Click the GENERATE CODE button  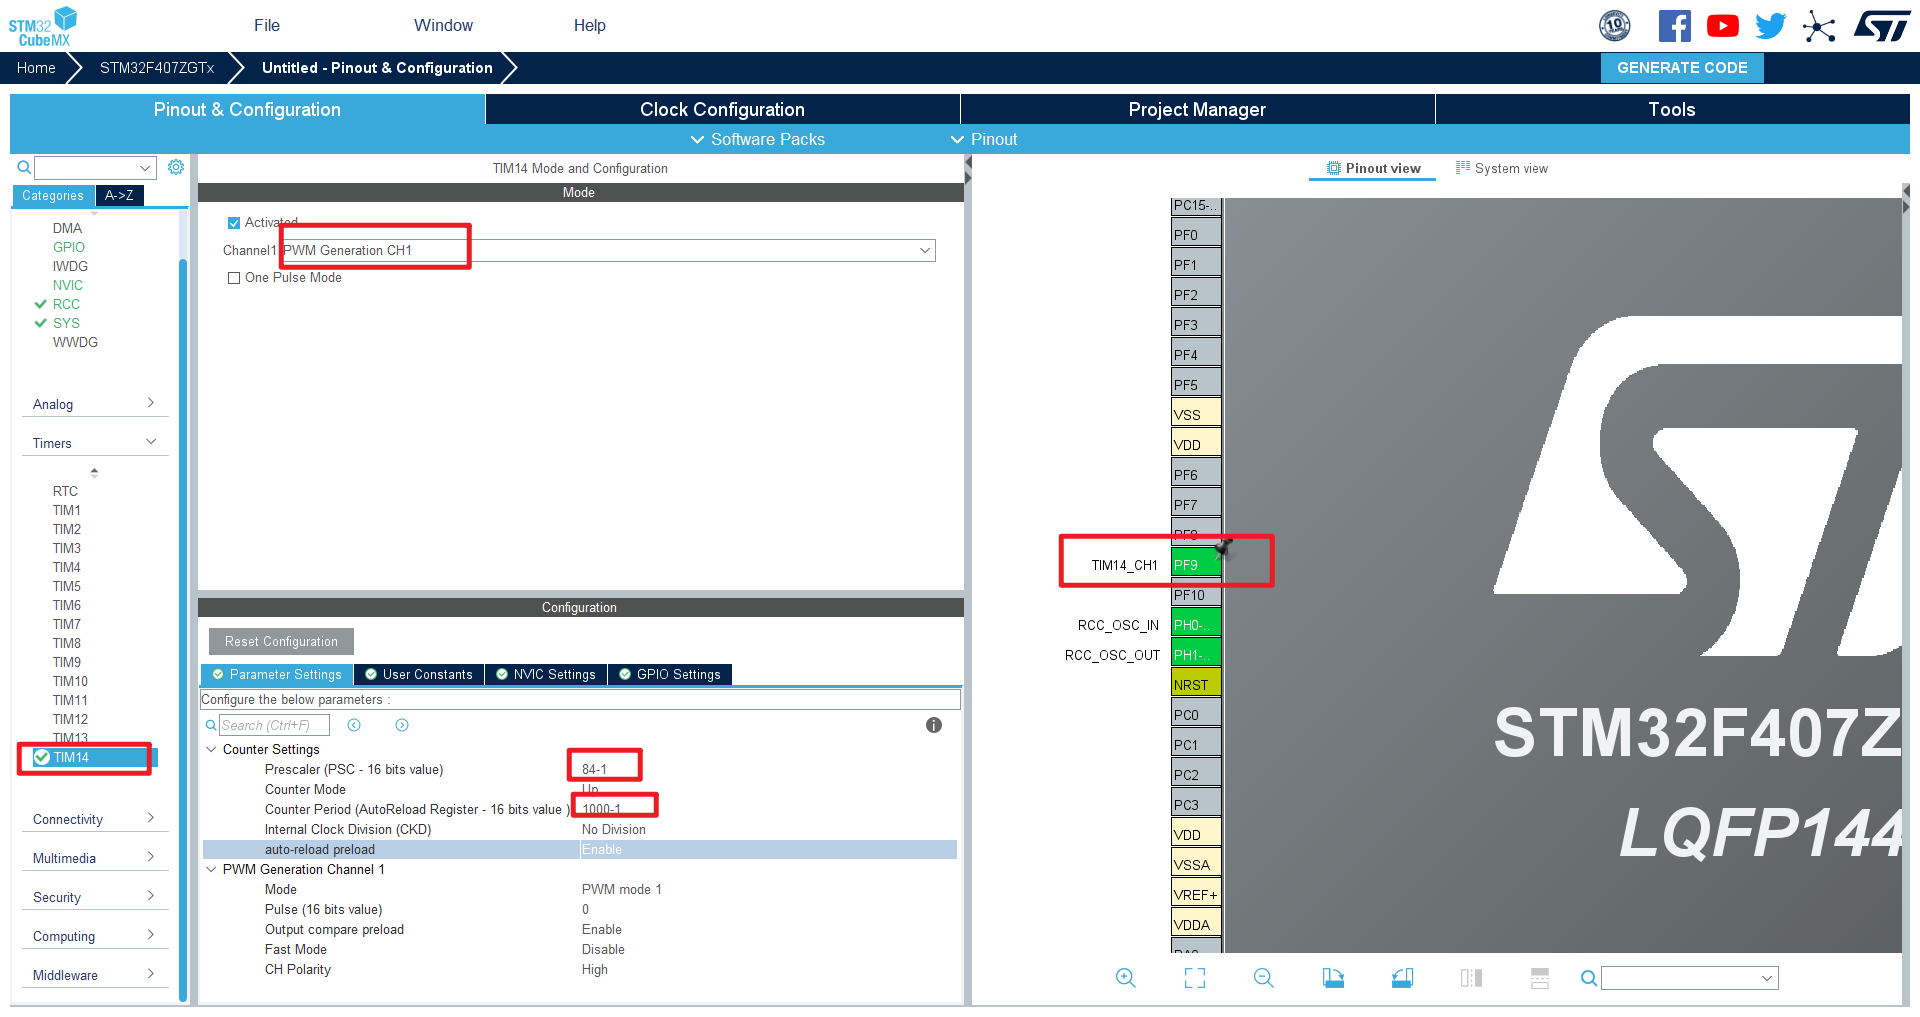(1682, 68)
